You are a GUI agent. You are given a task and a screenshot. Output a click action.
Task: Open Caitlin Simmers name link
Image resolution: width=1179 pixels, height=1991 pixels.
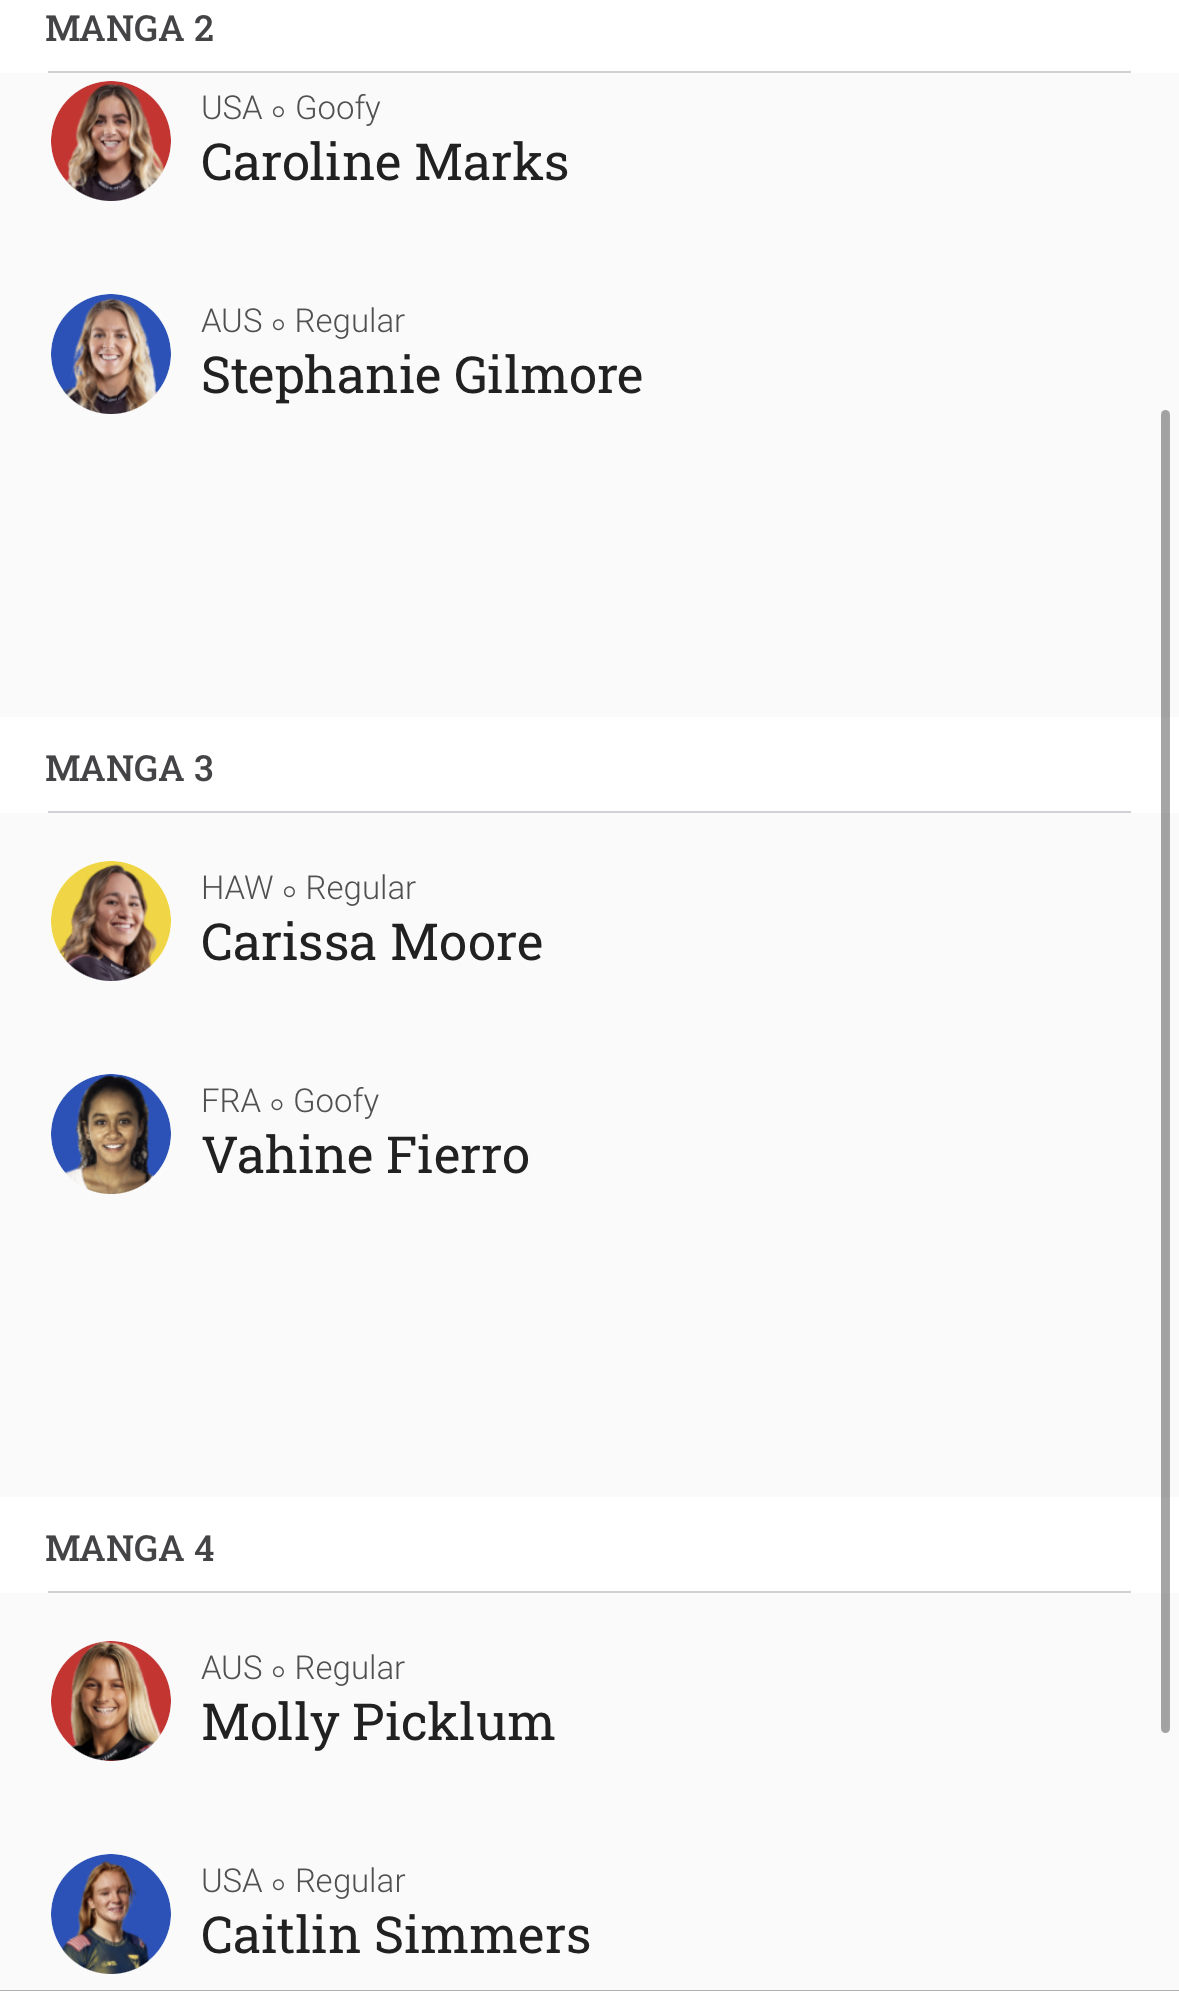(396, 1935)
